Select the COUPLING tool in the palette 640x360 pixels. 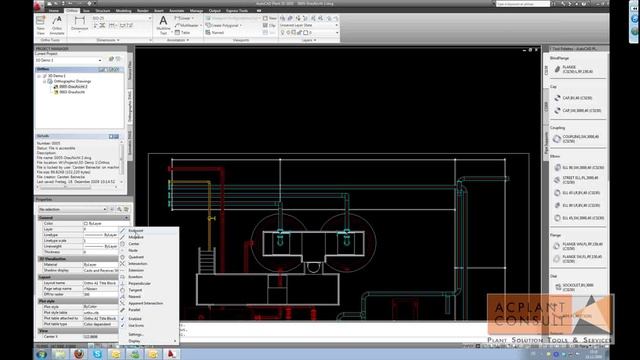click(576, 139)
